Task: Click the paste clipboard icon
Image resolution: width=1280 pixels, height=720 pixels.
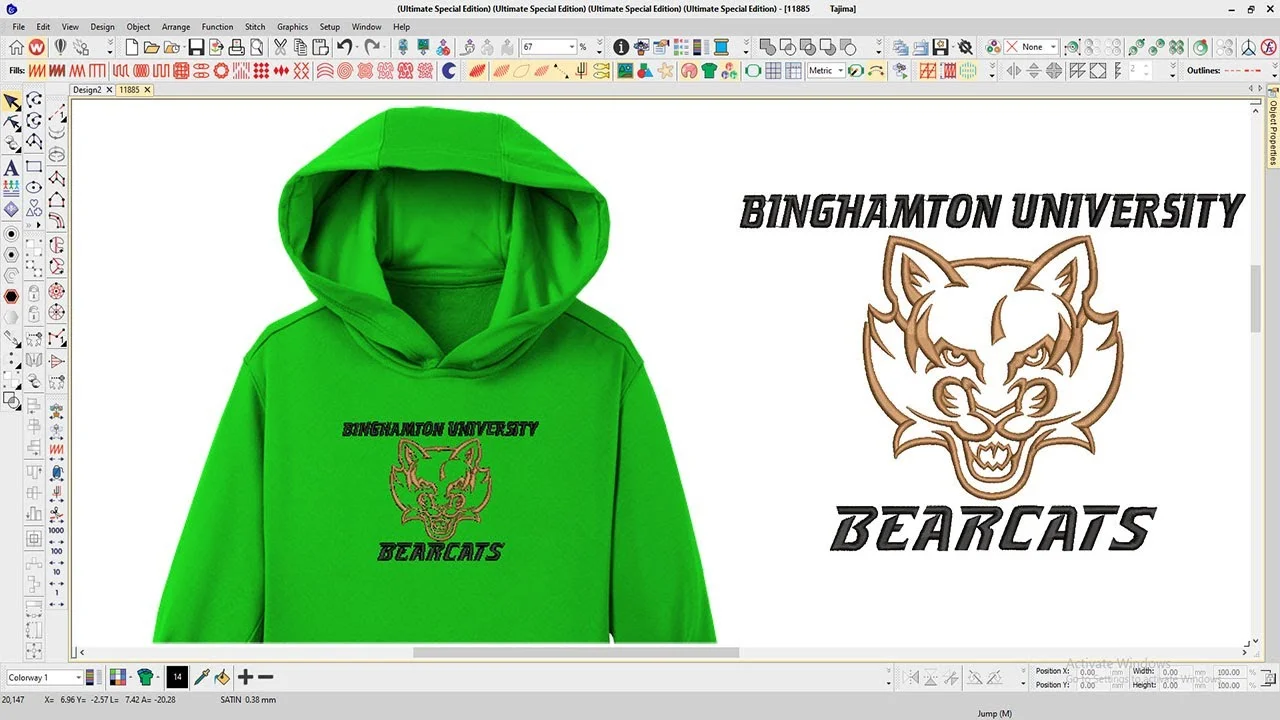Action: [x=320, y=47]
